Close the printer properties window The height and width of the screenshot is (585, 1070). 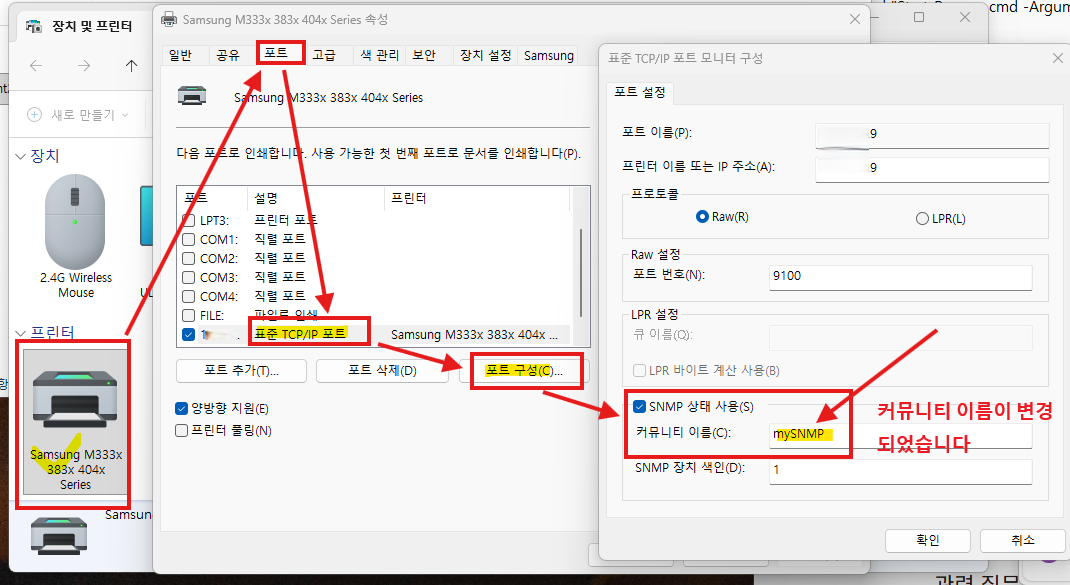(854, 19)
